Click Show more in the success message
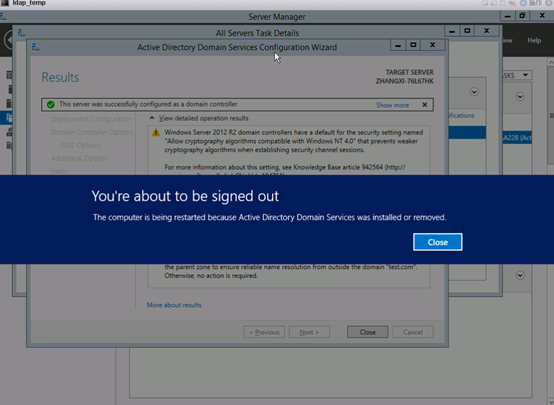 392,105
